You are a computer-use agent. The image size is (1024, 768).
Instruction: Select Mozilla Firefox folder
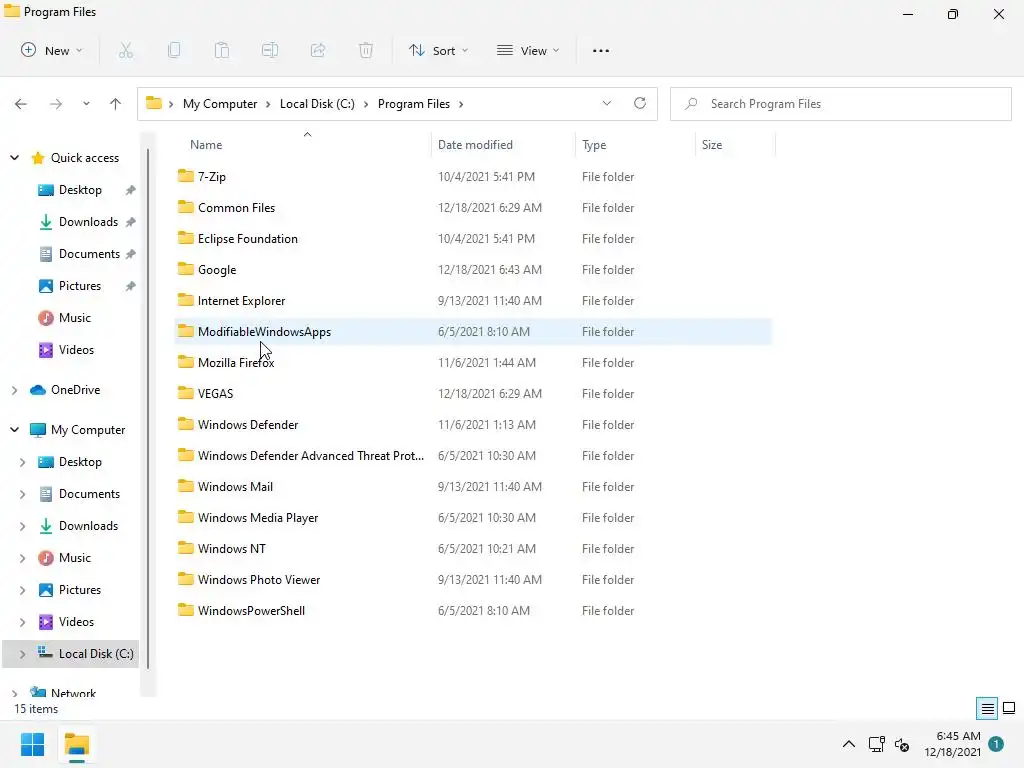coord(236,362)
